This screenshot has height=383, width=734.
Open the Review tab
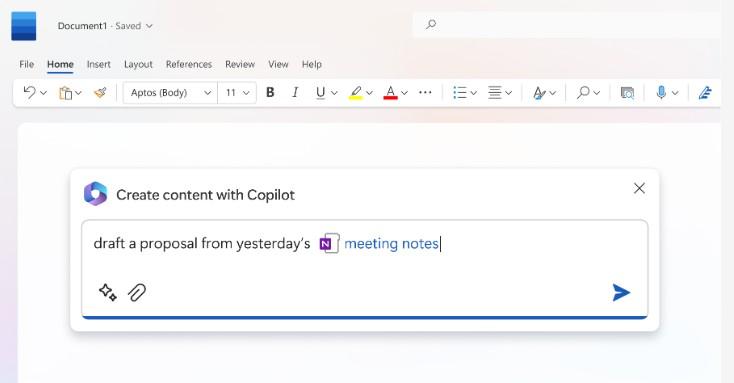pyautogui.click(x=240, y=64)
